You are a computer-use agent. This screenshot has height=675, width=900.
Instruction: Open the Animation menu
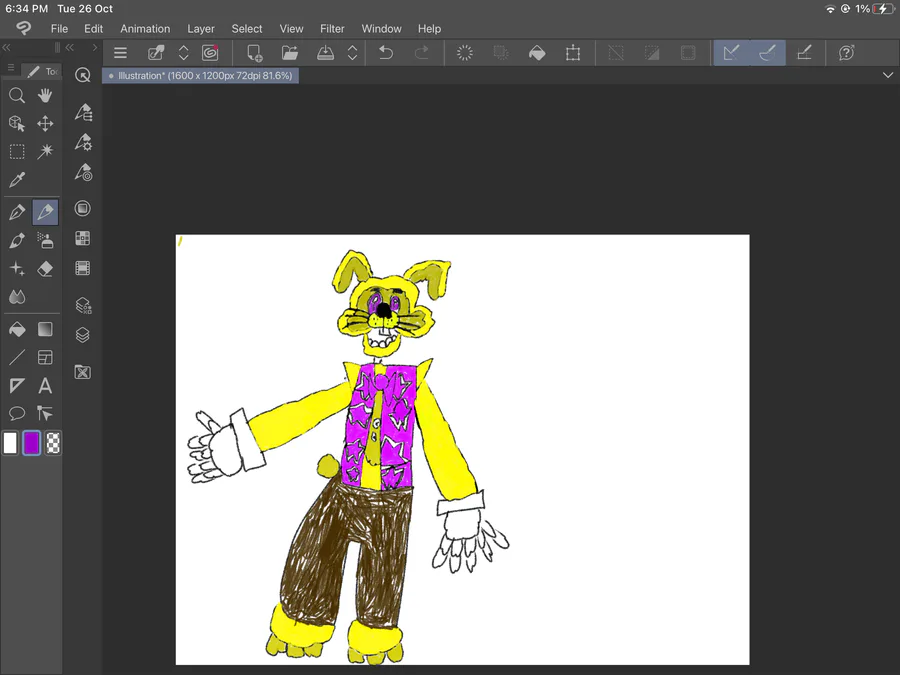click(145, 29)
